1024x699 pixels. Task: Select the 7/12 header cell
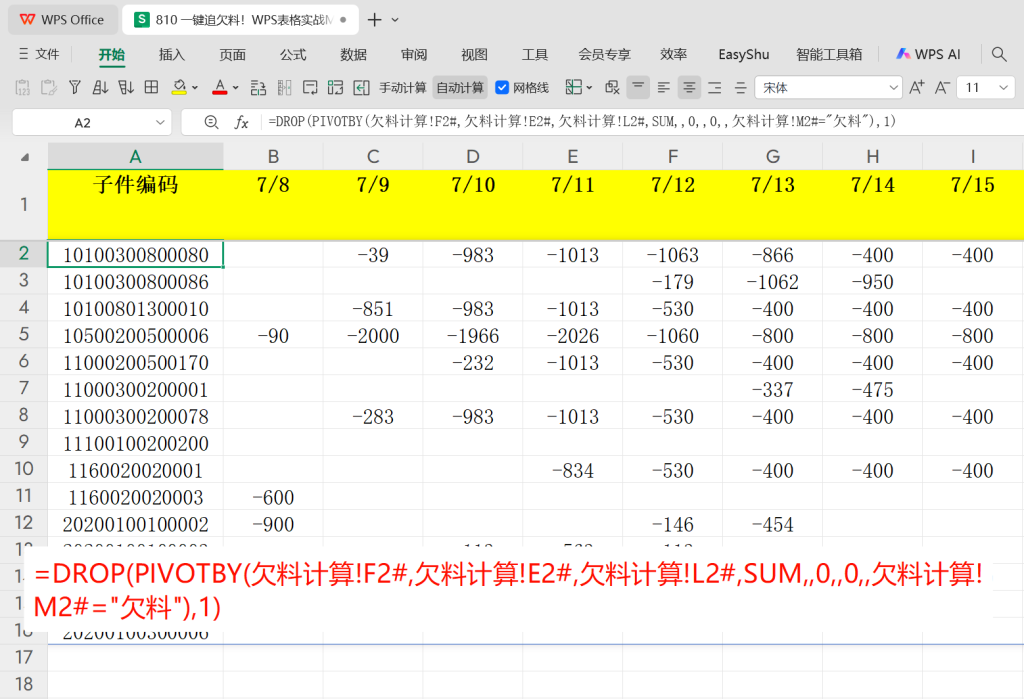[x=673, y=204]
